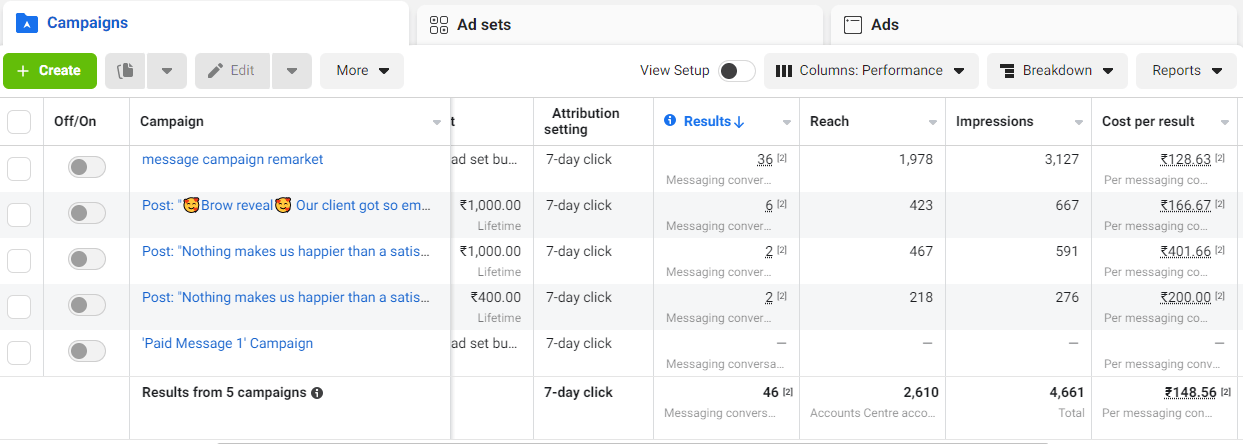Click the reach value 1,978
The image size is (1243, 444).
(915, 159)
